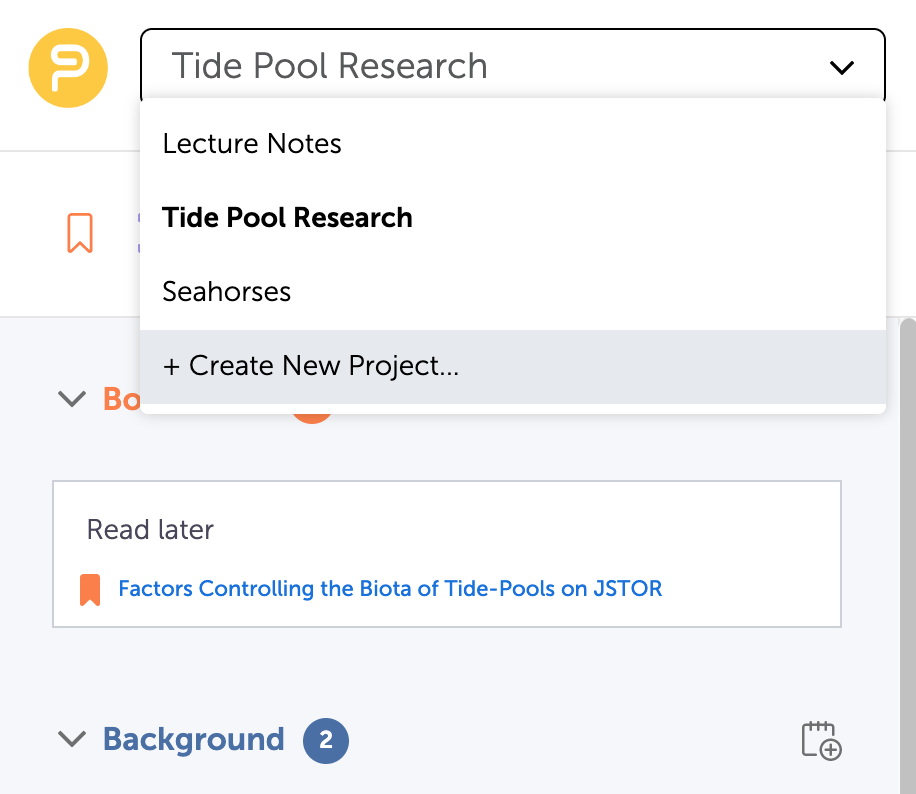Choose Seahorses from the project list
This screenshot has width=916, height=794.
[x=513, y=292]
